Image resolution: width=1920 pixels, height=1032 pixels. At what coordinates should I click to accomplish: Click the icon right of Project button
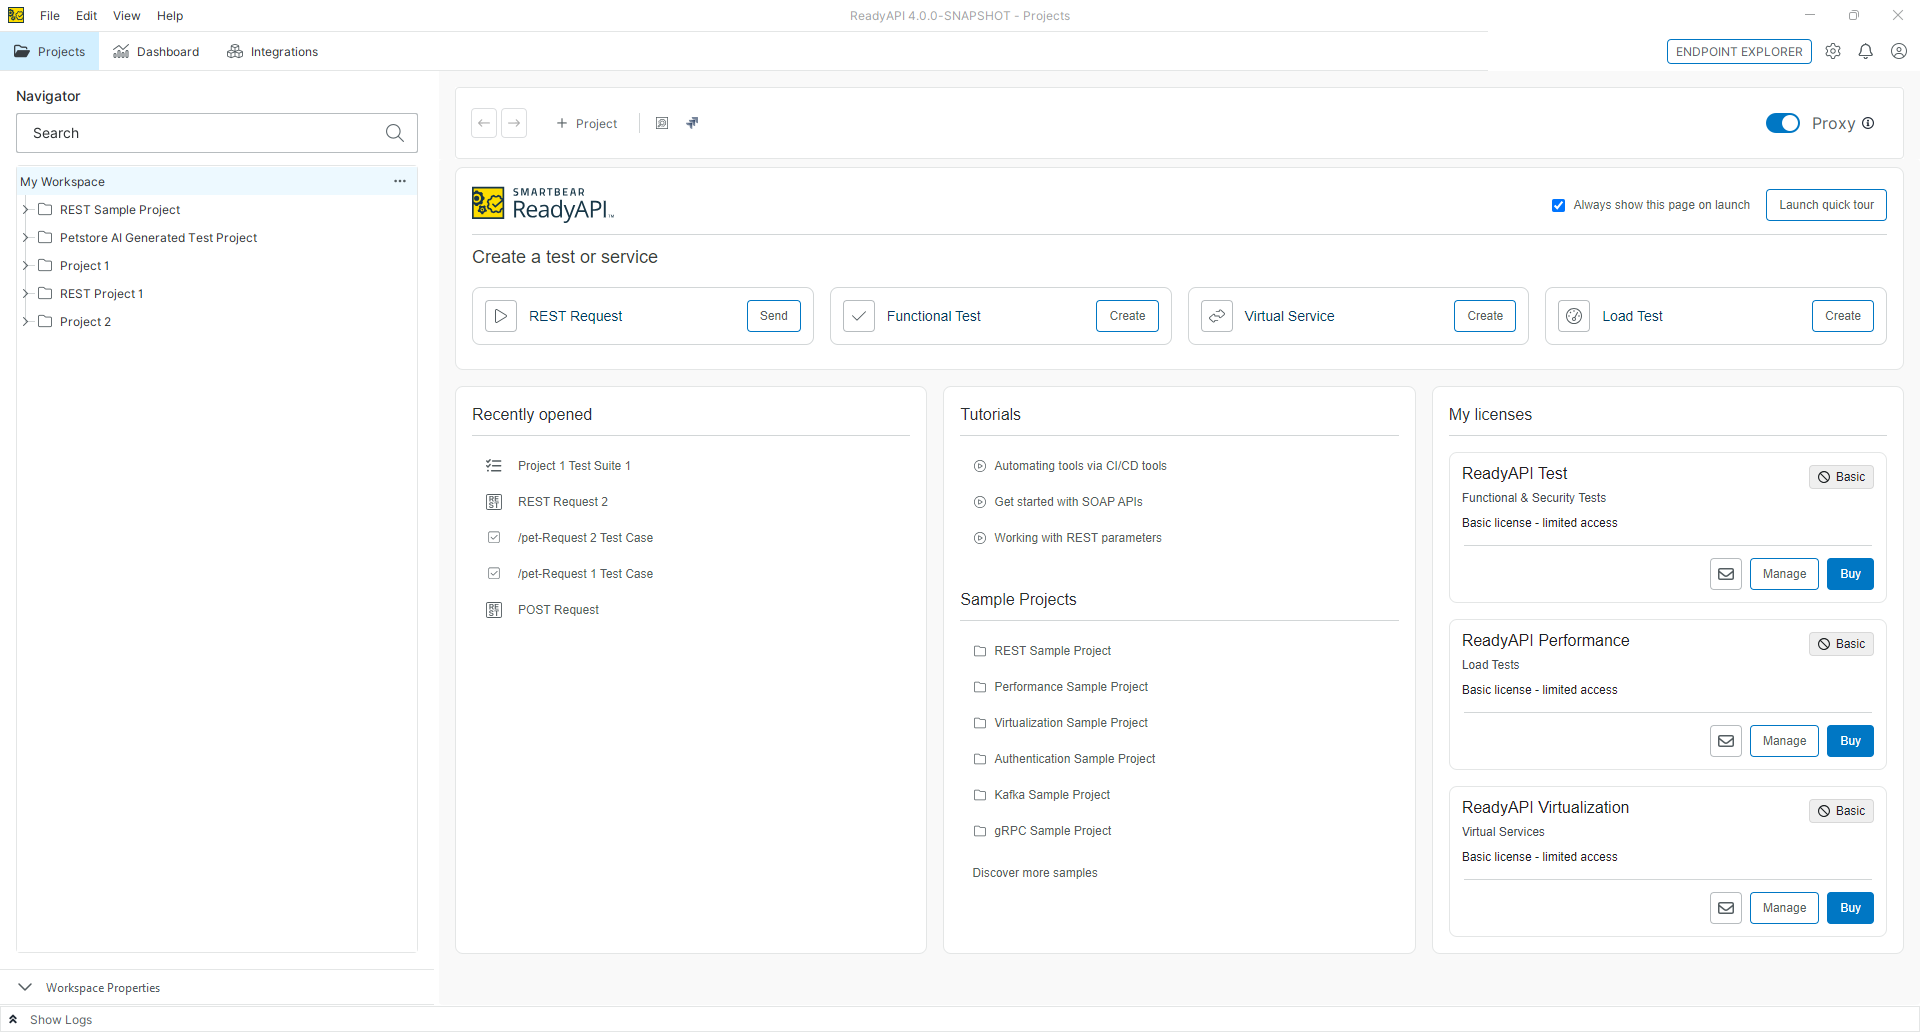coord(662,123)
